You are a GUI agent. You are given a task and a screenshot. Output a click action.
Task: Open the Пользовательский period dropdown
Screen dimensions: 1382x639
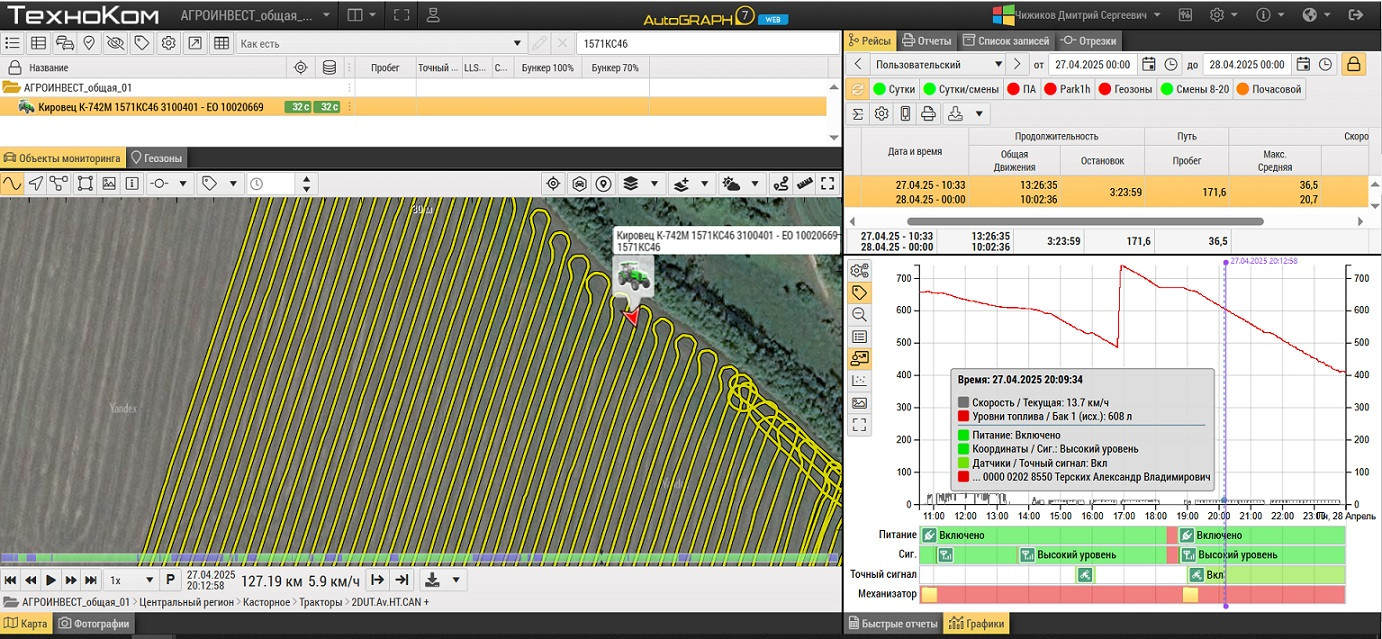point(938,64)
